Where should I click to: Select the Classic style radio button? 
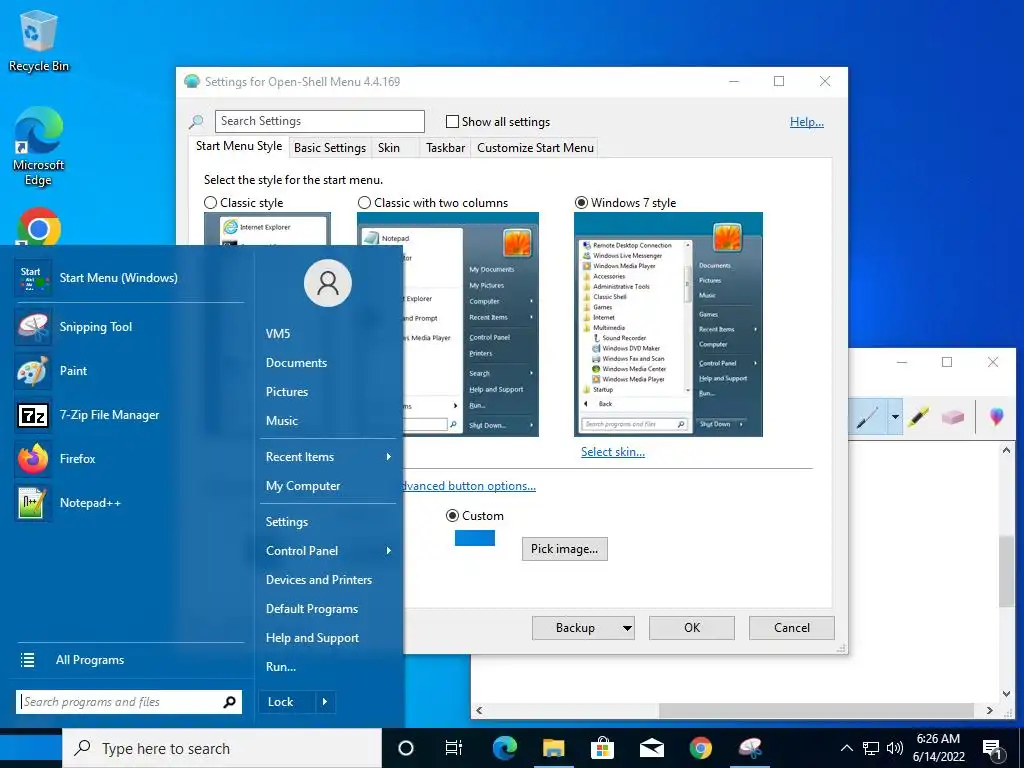tap(210, 203)
